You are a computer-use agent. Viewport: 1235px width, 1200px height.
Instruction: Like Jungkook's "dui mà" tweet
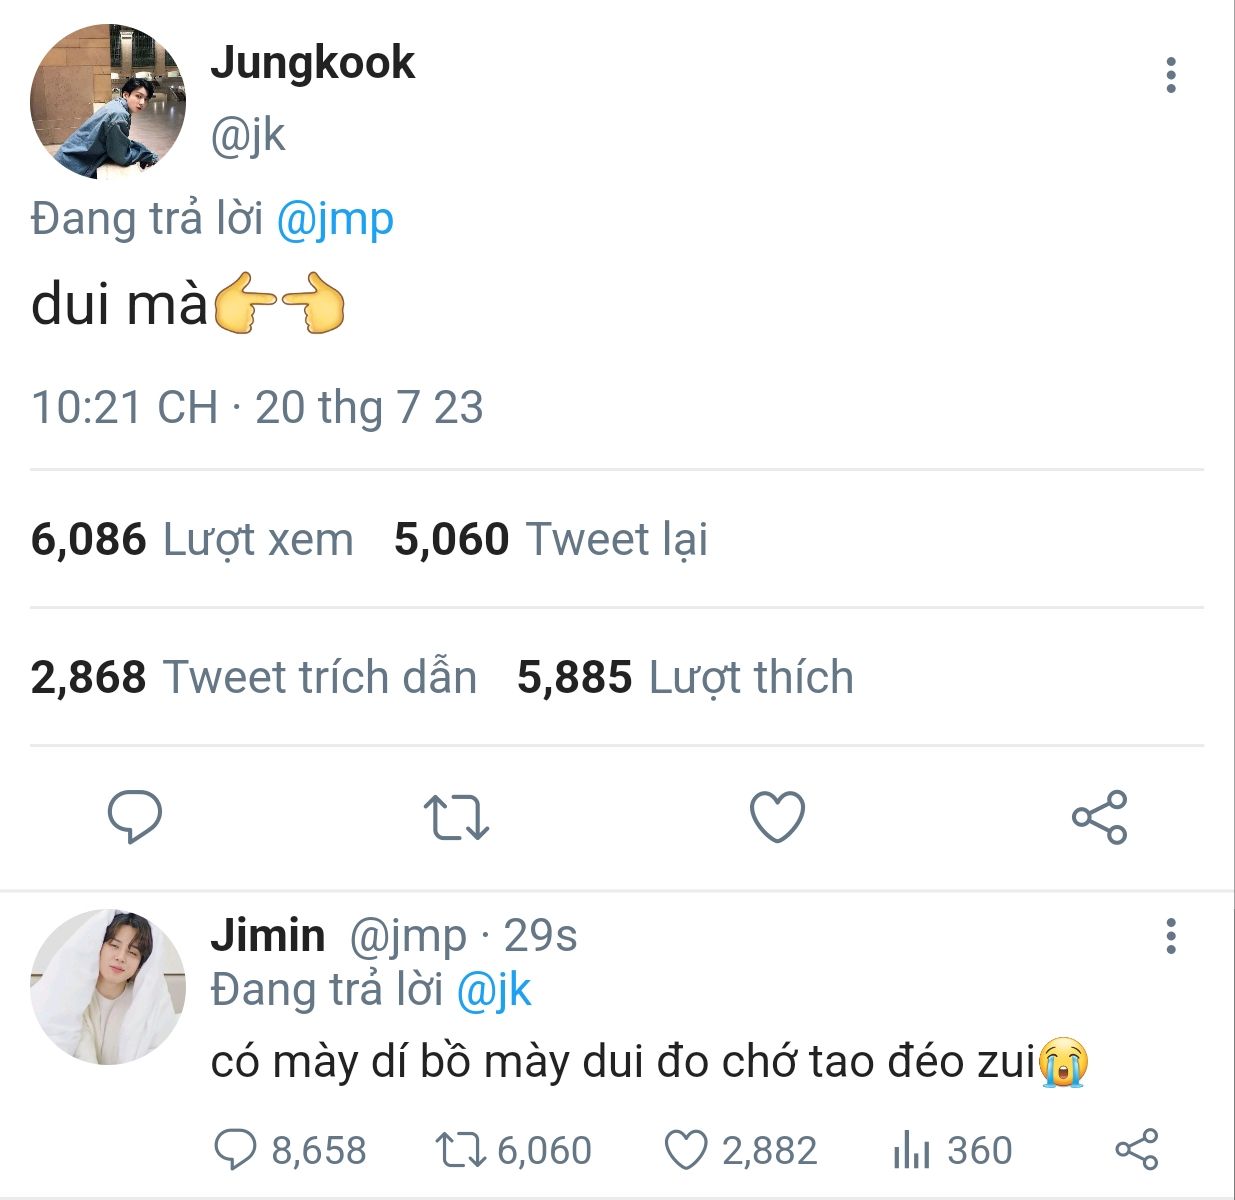click(777, 817)
